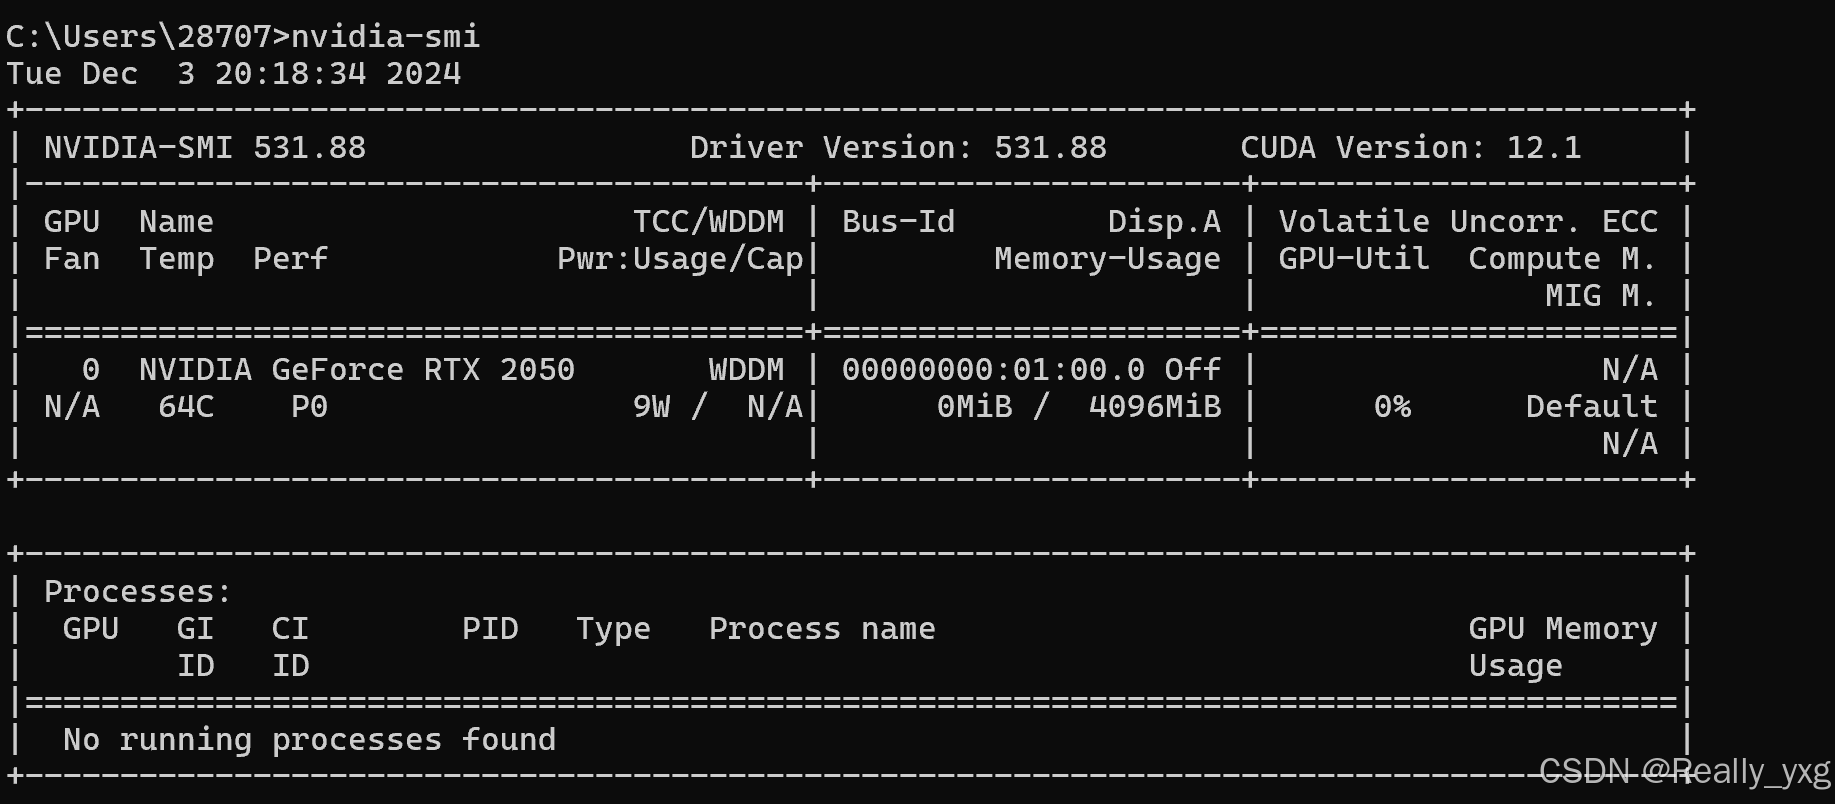Click the 'Processes:' section label

138,592
